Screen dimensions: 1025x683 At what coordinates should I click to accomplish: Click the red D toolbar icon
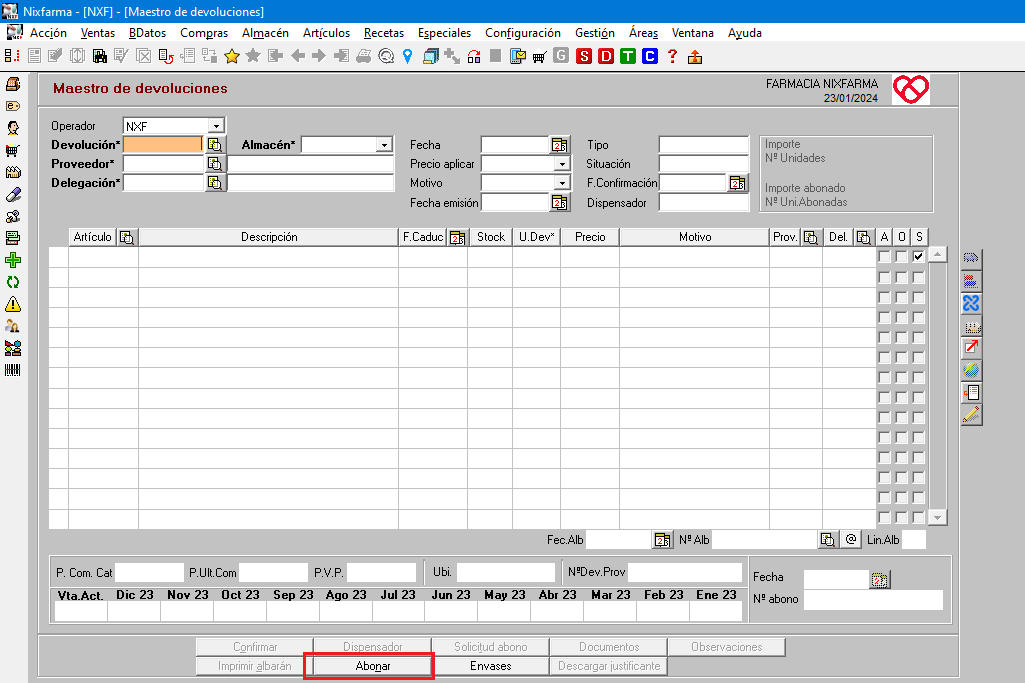pyautogui.click(x=606, y=56)
